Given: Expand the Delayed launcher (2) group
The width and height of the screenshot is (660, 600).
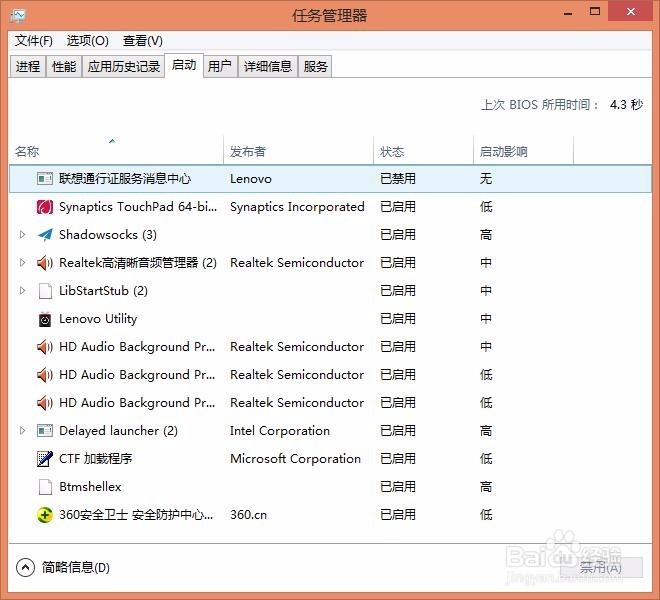Looking at the screenshot, I should [23, 430].
